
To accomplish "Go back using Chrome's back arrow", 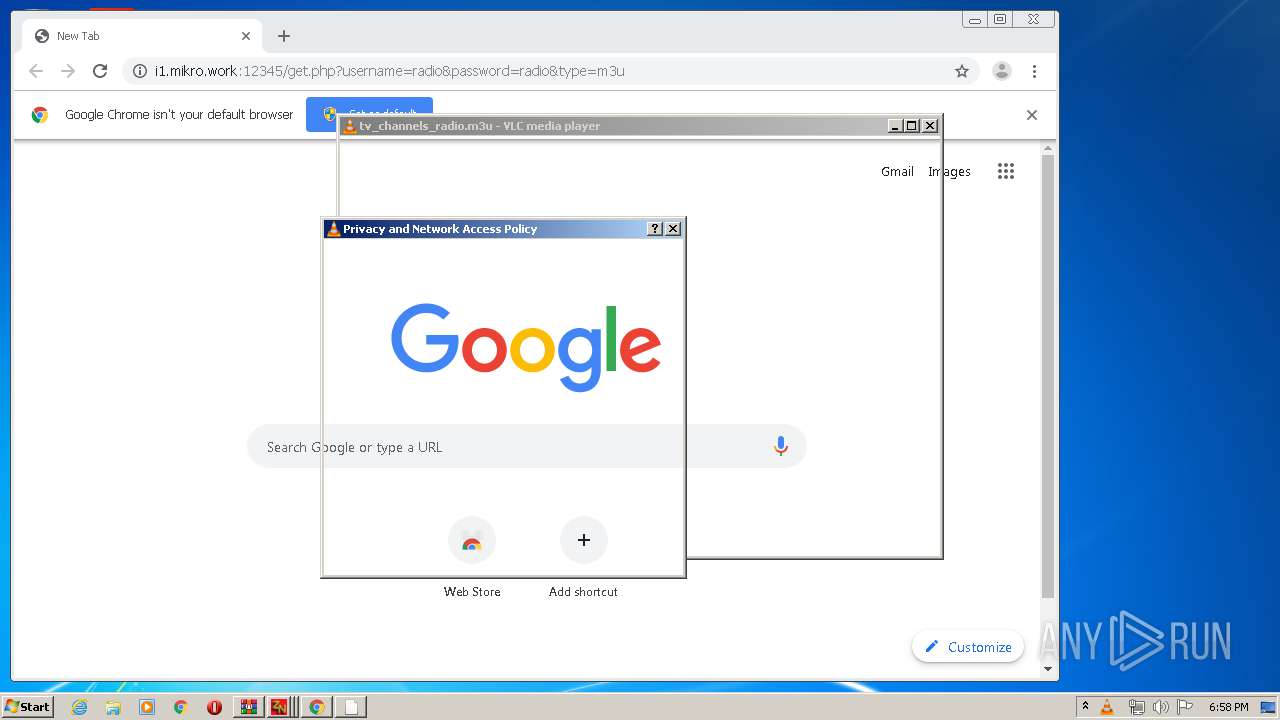I will coord(36,71).
